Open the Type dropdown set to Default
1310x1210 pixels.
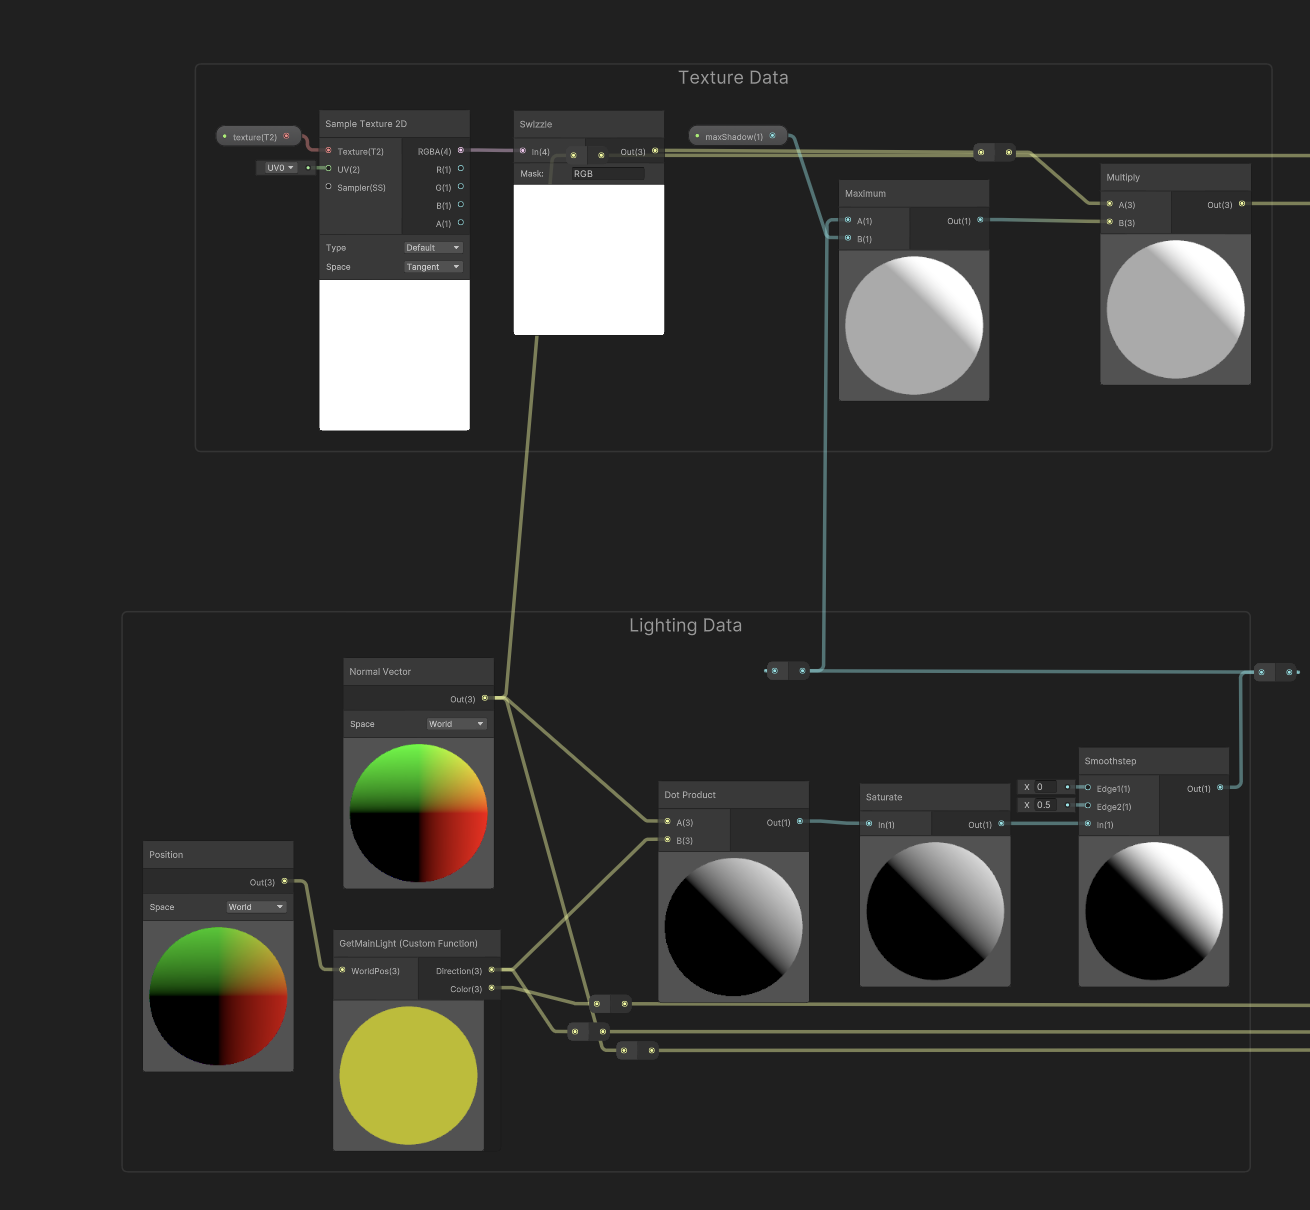(432, 247)
